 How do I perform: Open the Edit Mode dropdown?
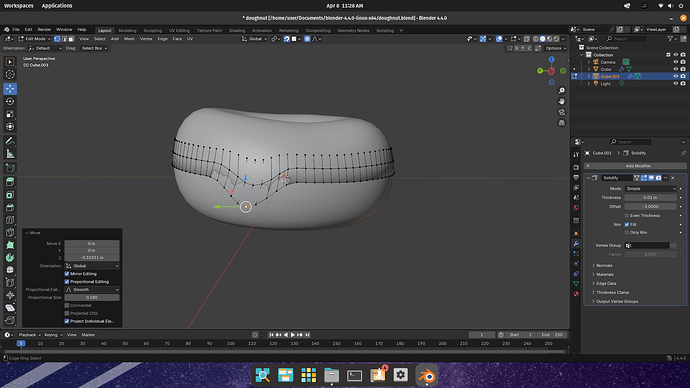(35, 39)
